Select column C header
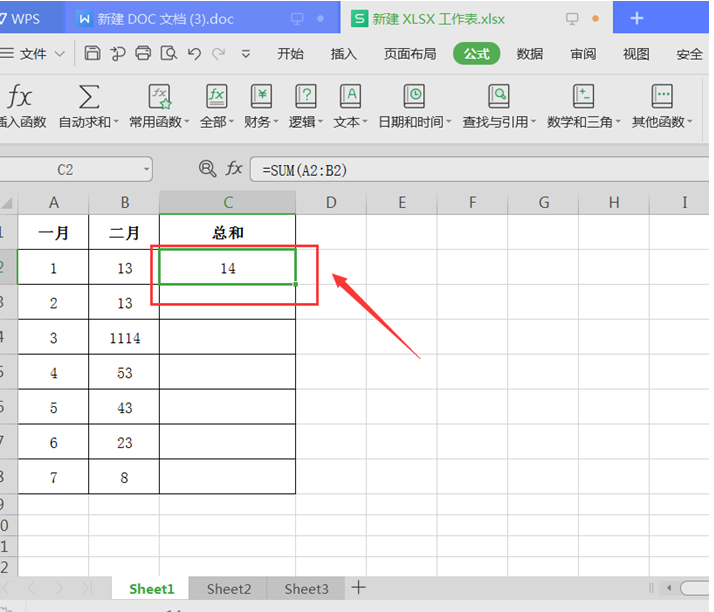The image size is (714, 612). [x=228, y=202]
